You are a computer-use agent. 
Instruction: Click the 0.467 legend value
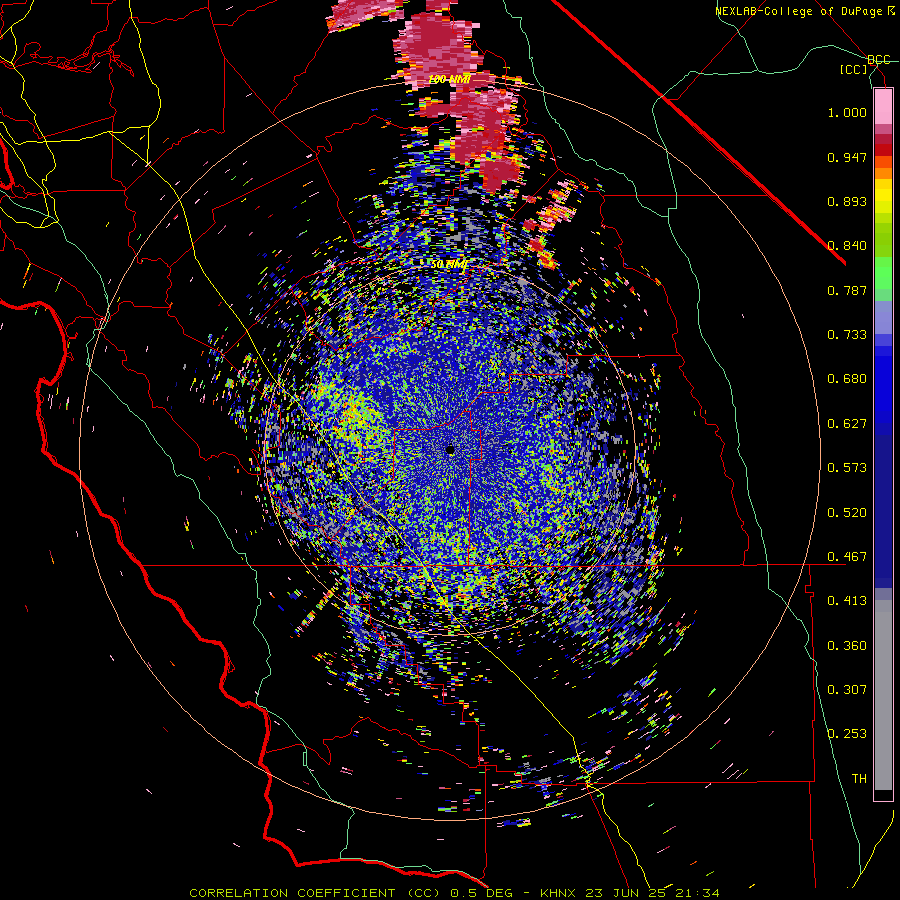click(x=847, y=557)
